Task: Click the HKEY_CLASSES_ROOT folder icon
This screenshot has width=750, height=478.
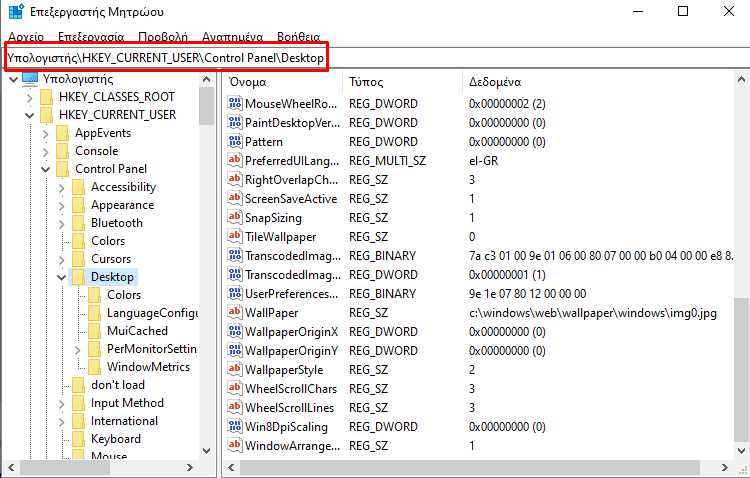Action: click(46, 97)
